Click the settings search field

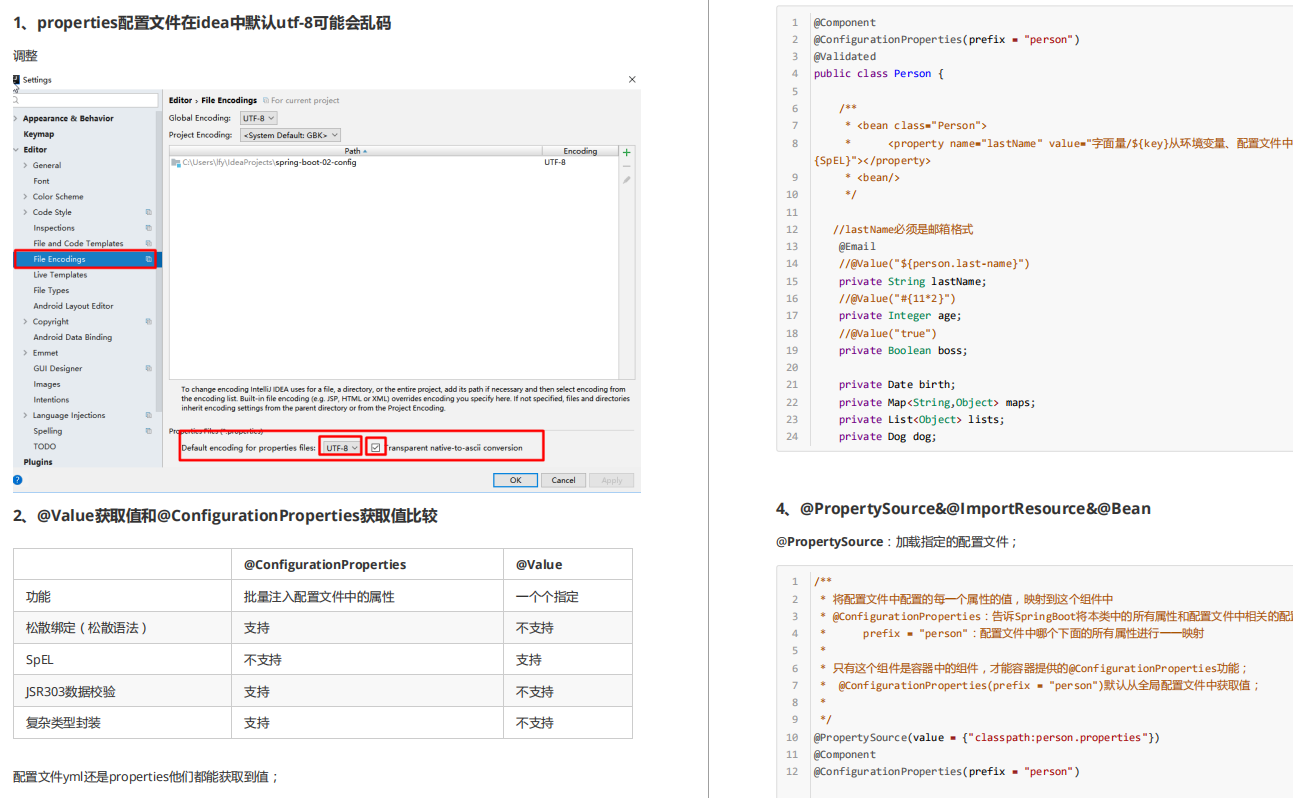pos(85,99)
